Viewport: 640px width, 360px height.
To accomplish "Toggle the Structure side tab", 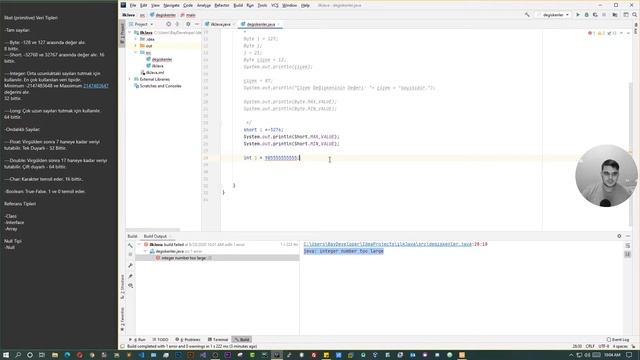I will (x=122, y=287).
